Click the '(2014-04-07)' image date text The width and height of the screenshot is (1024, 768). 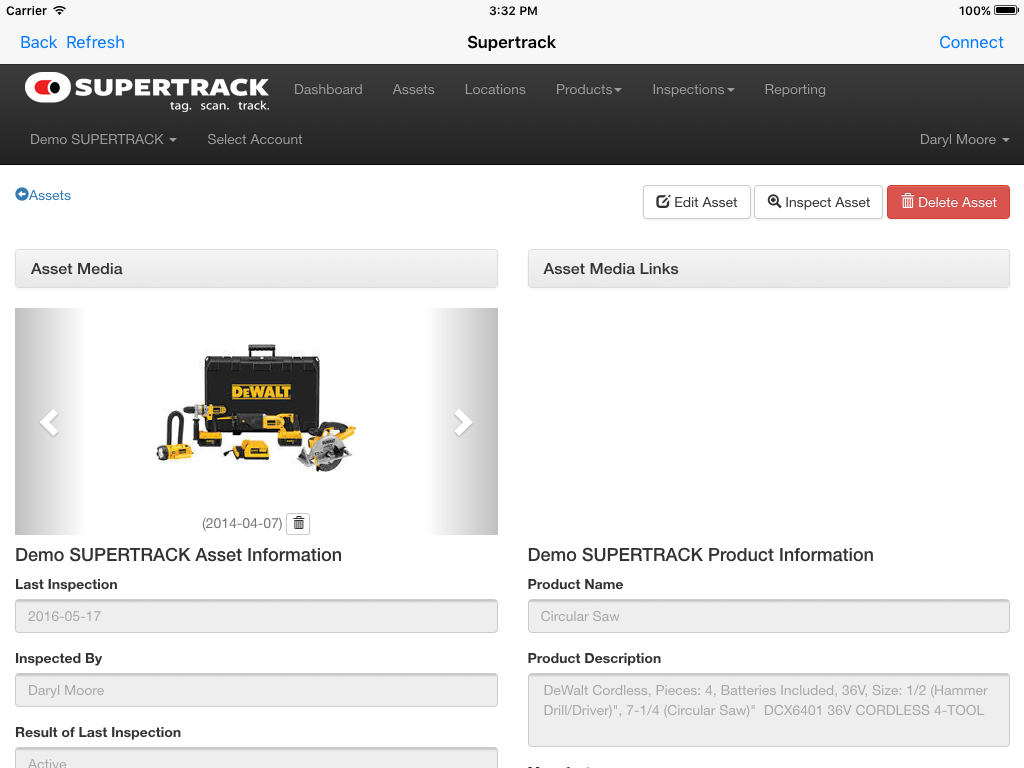click(x=242, y=523)
